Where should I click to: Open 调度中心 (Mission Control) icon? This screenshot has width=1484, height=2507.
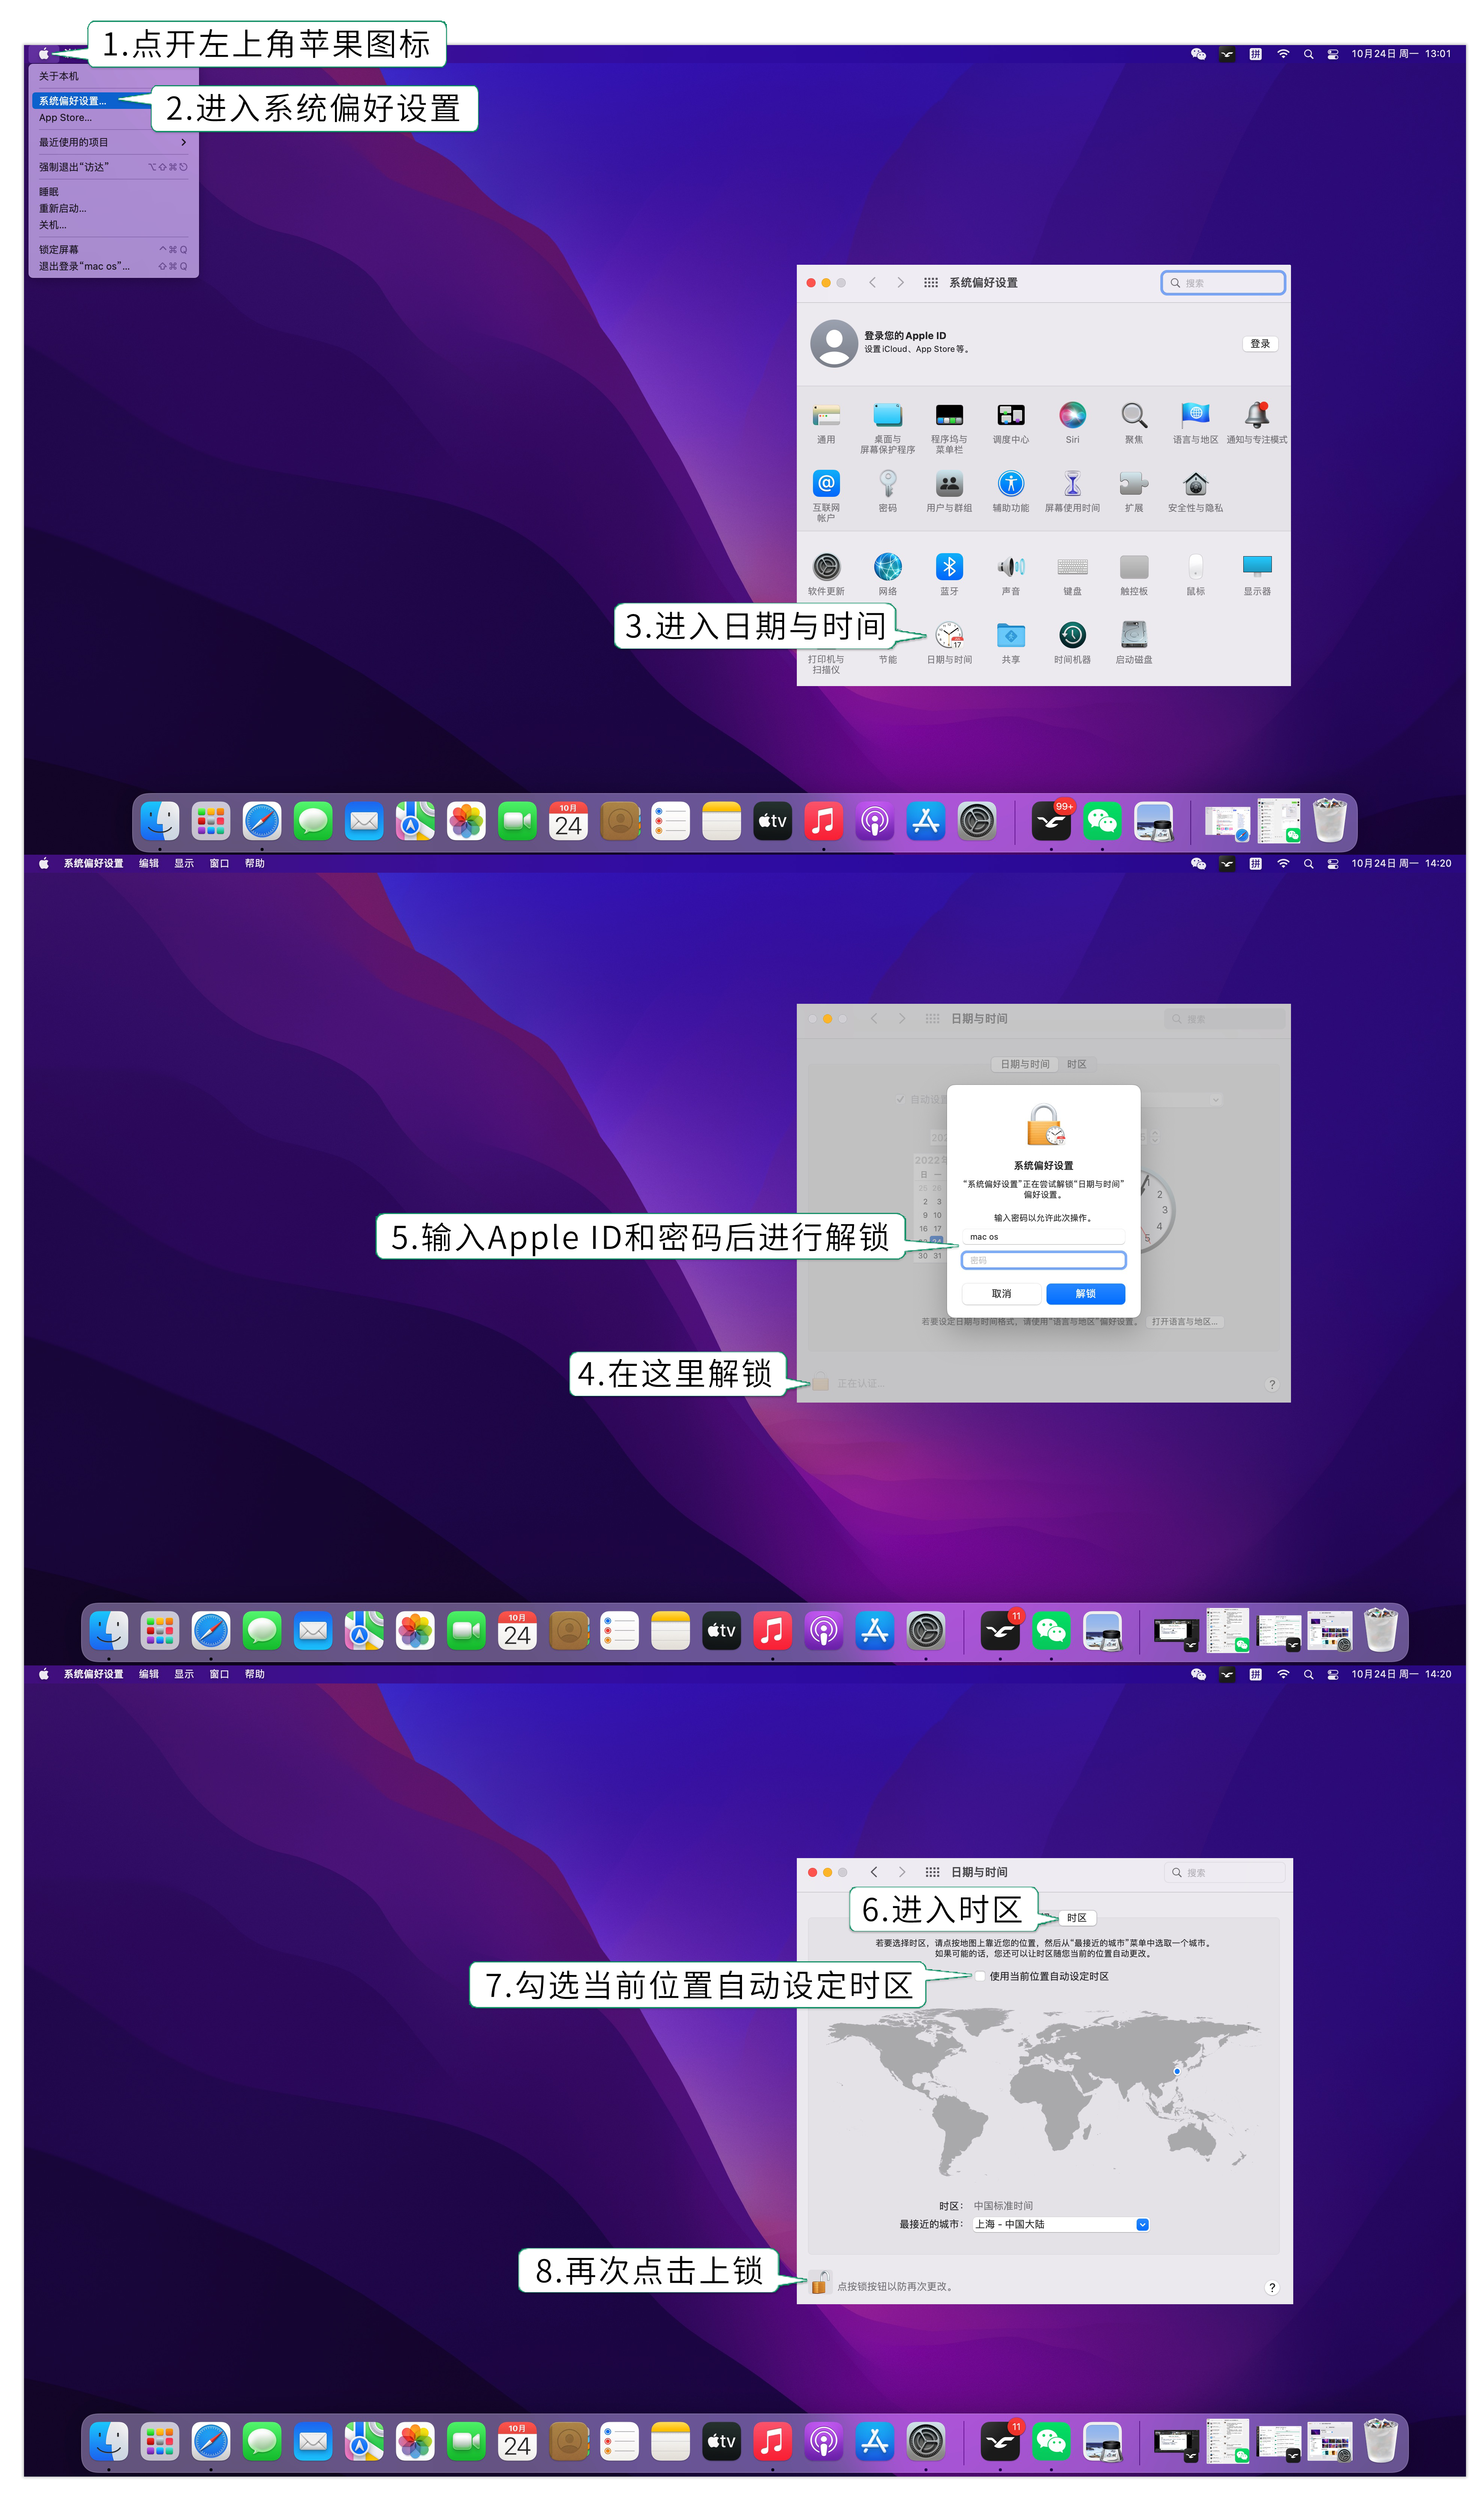(1011, 415)
